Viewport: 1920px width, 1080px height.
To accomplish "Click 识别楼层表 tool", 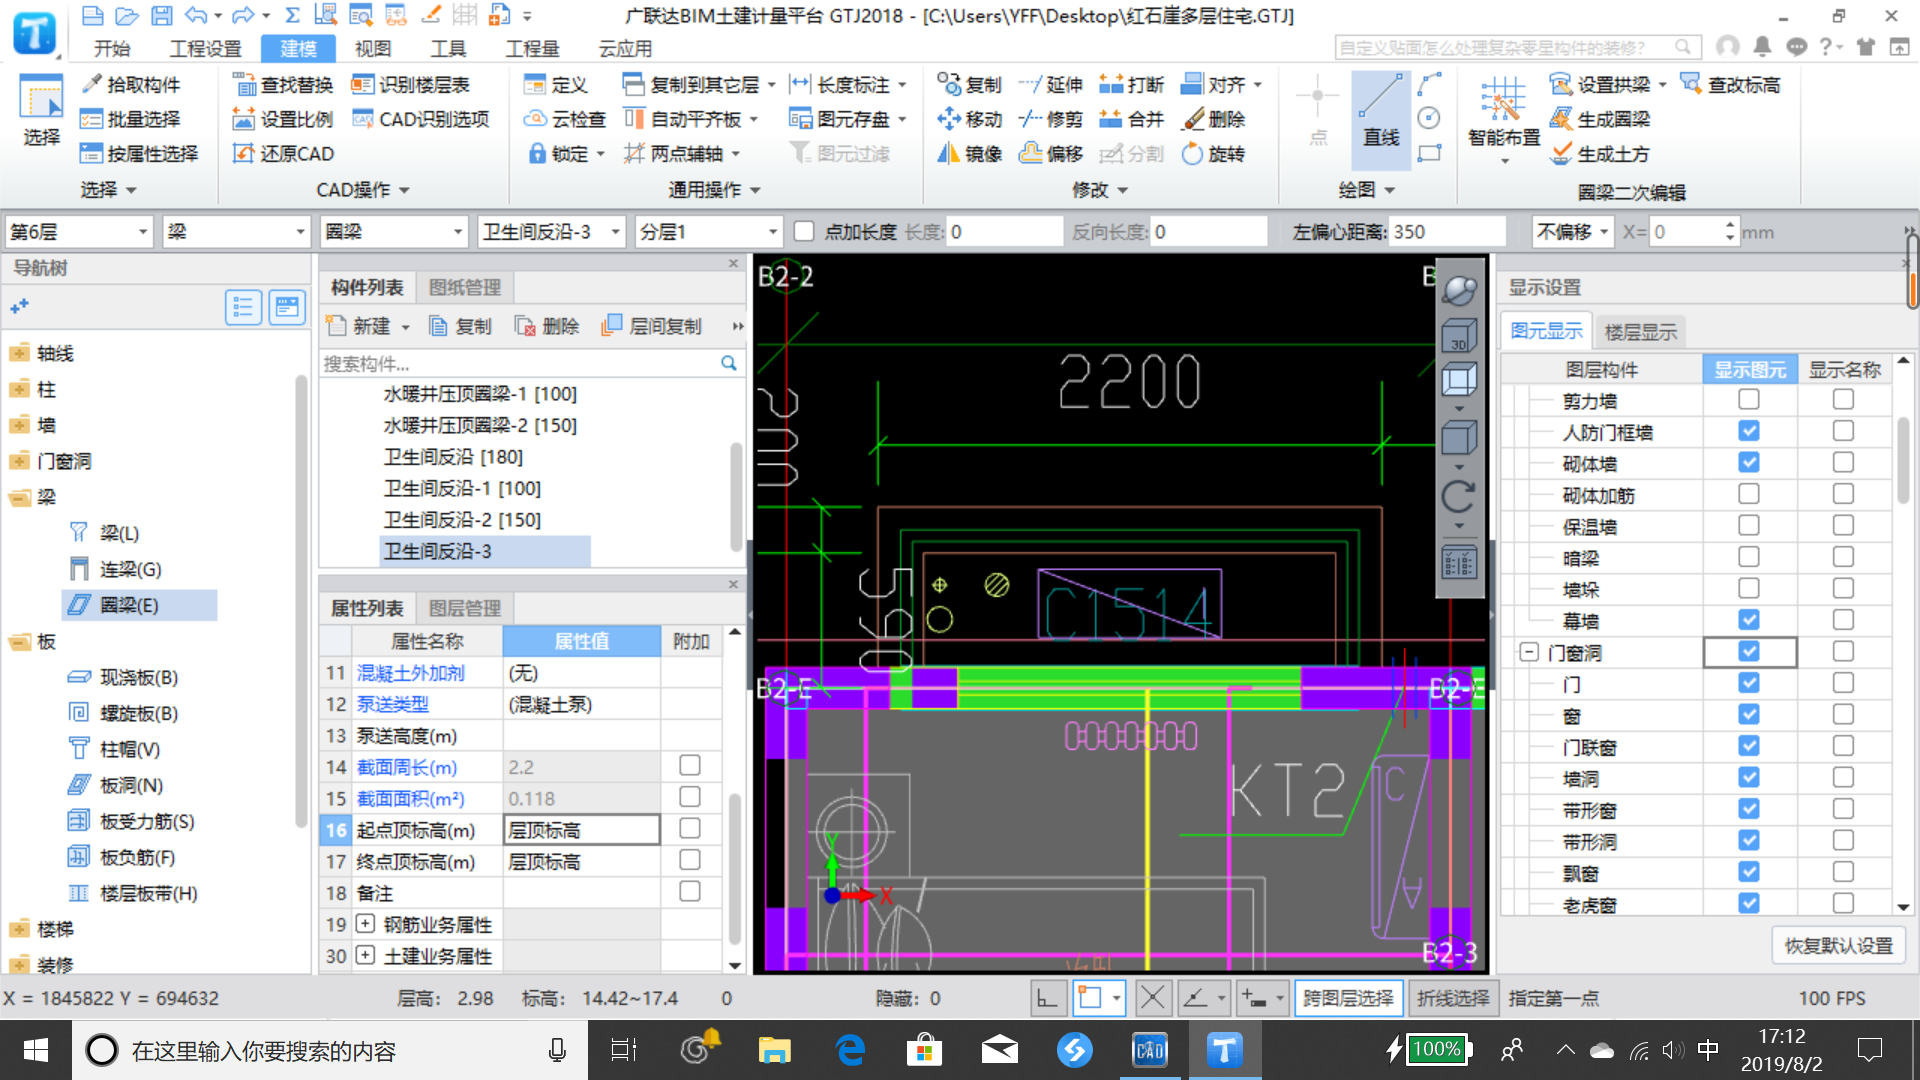I will (x=411, y=85).
